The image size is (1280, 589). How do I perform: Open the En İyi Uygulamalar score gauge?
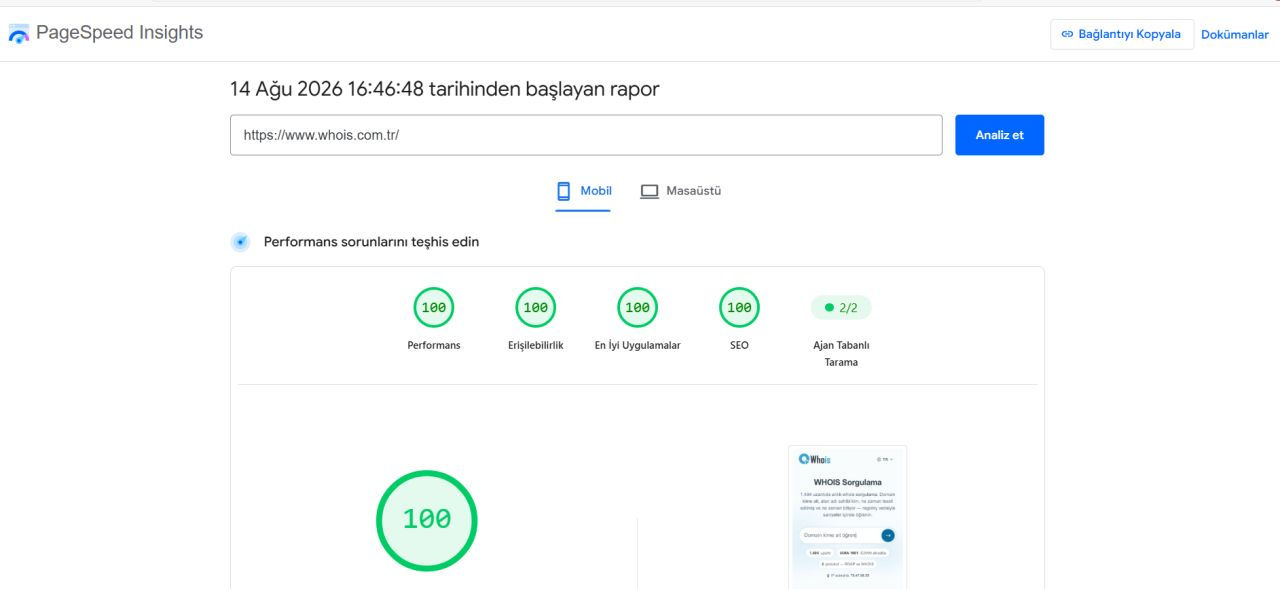point(638,308)
